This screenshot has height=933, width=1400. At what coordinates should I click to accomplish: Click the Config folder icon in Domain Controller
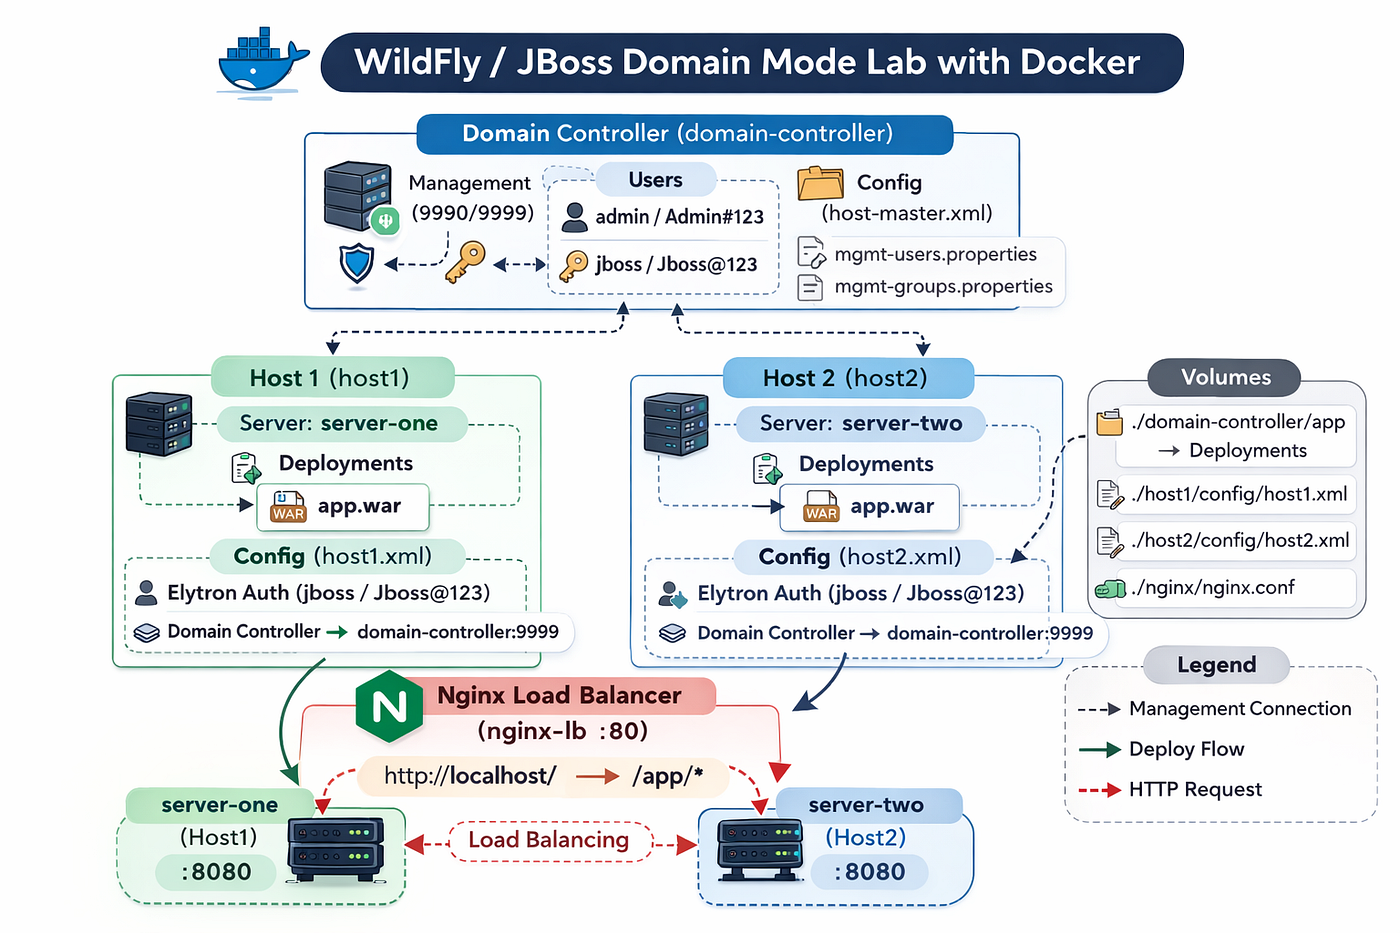tap(821, 183)
